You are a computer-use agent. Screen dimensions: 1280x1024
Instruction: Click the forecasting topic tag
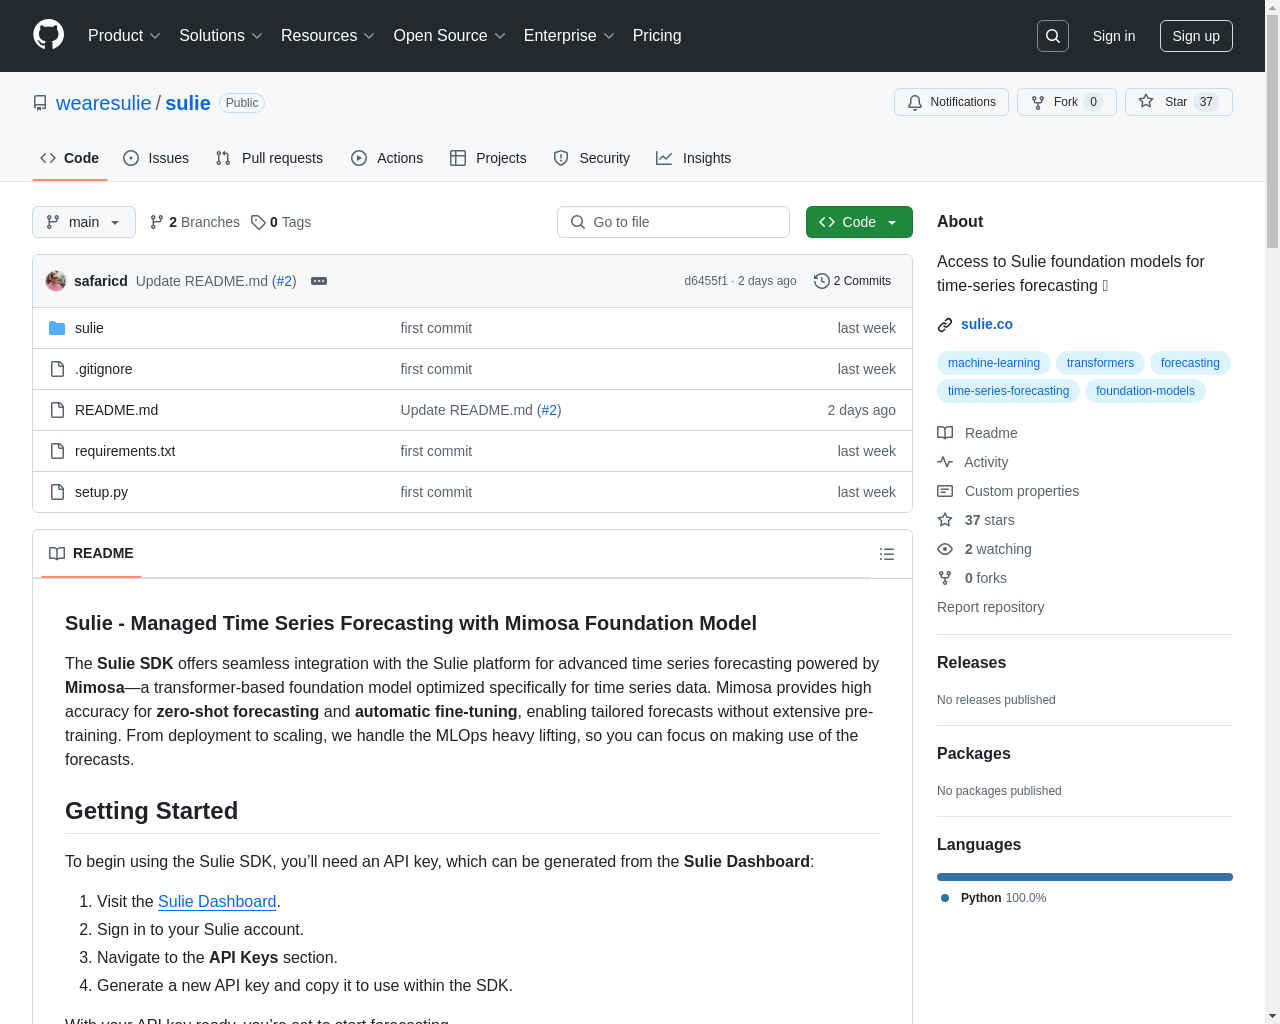[1190, 363]
